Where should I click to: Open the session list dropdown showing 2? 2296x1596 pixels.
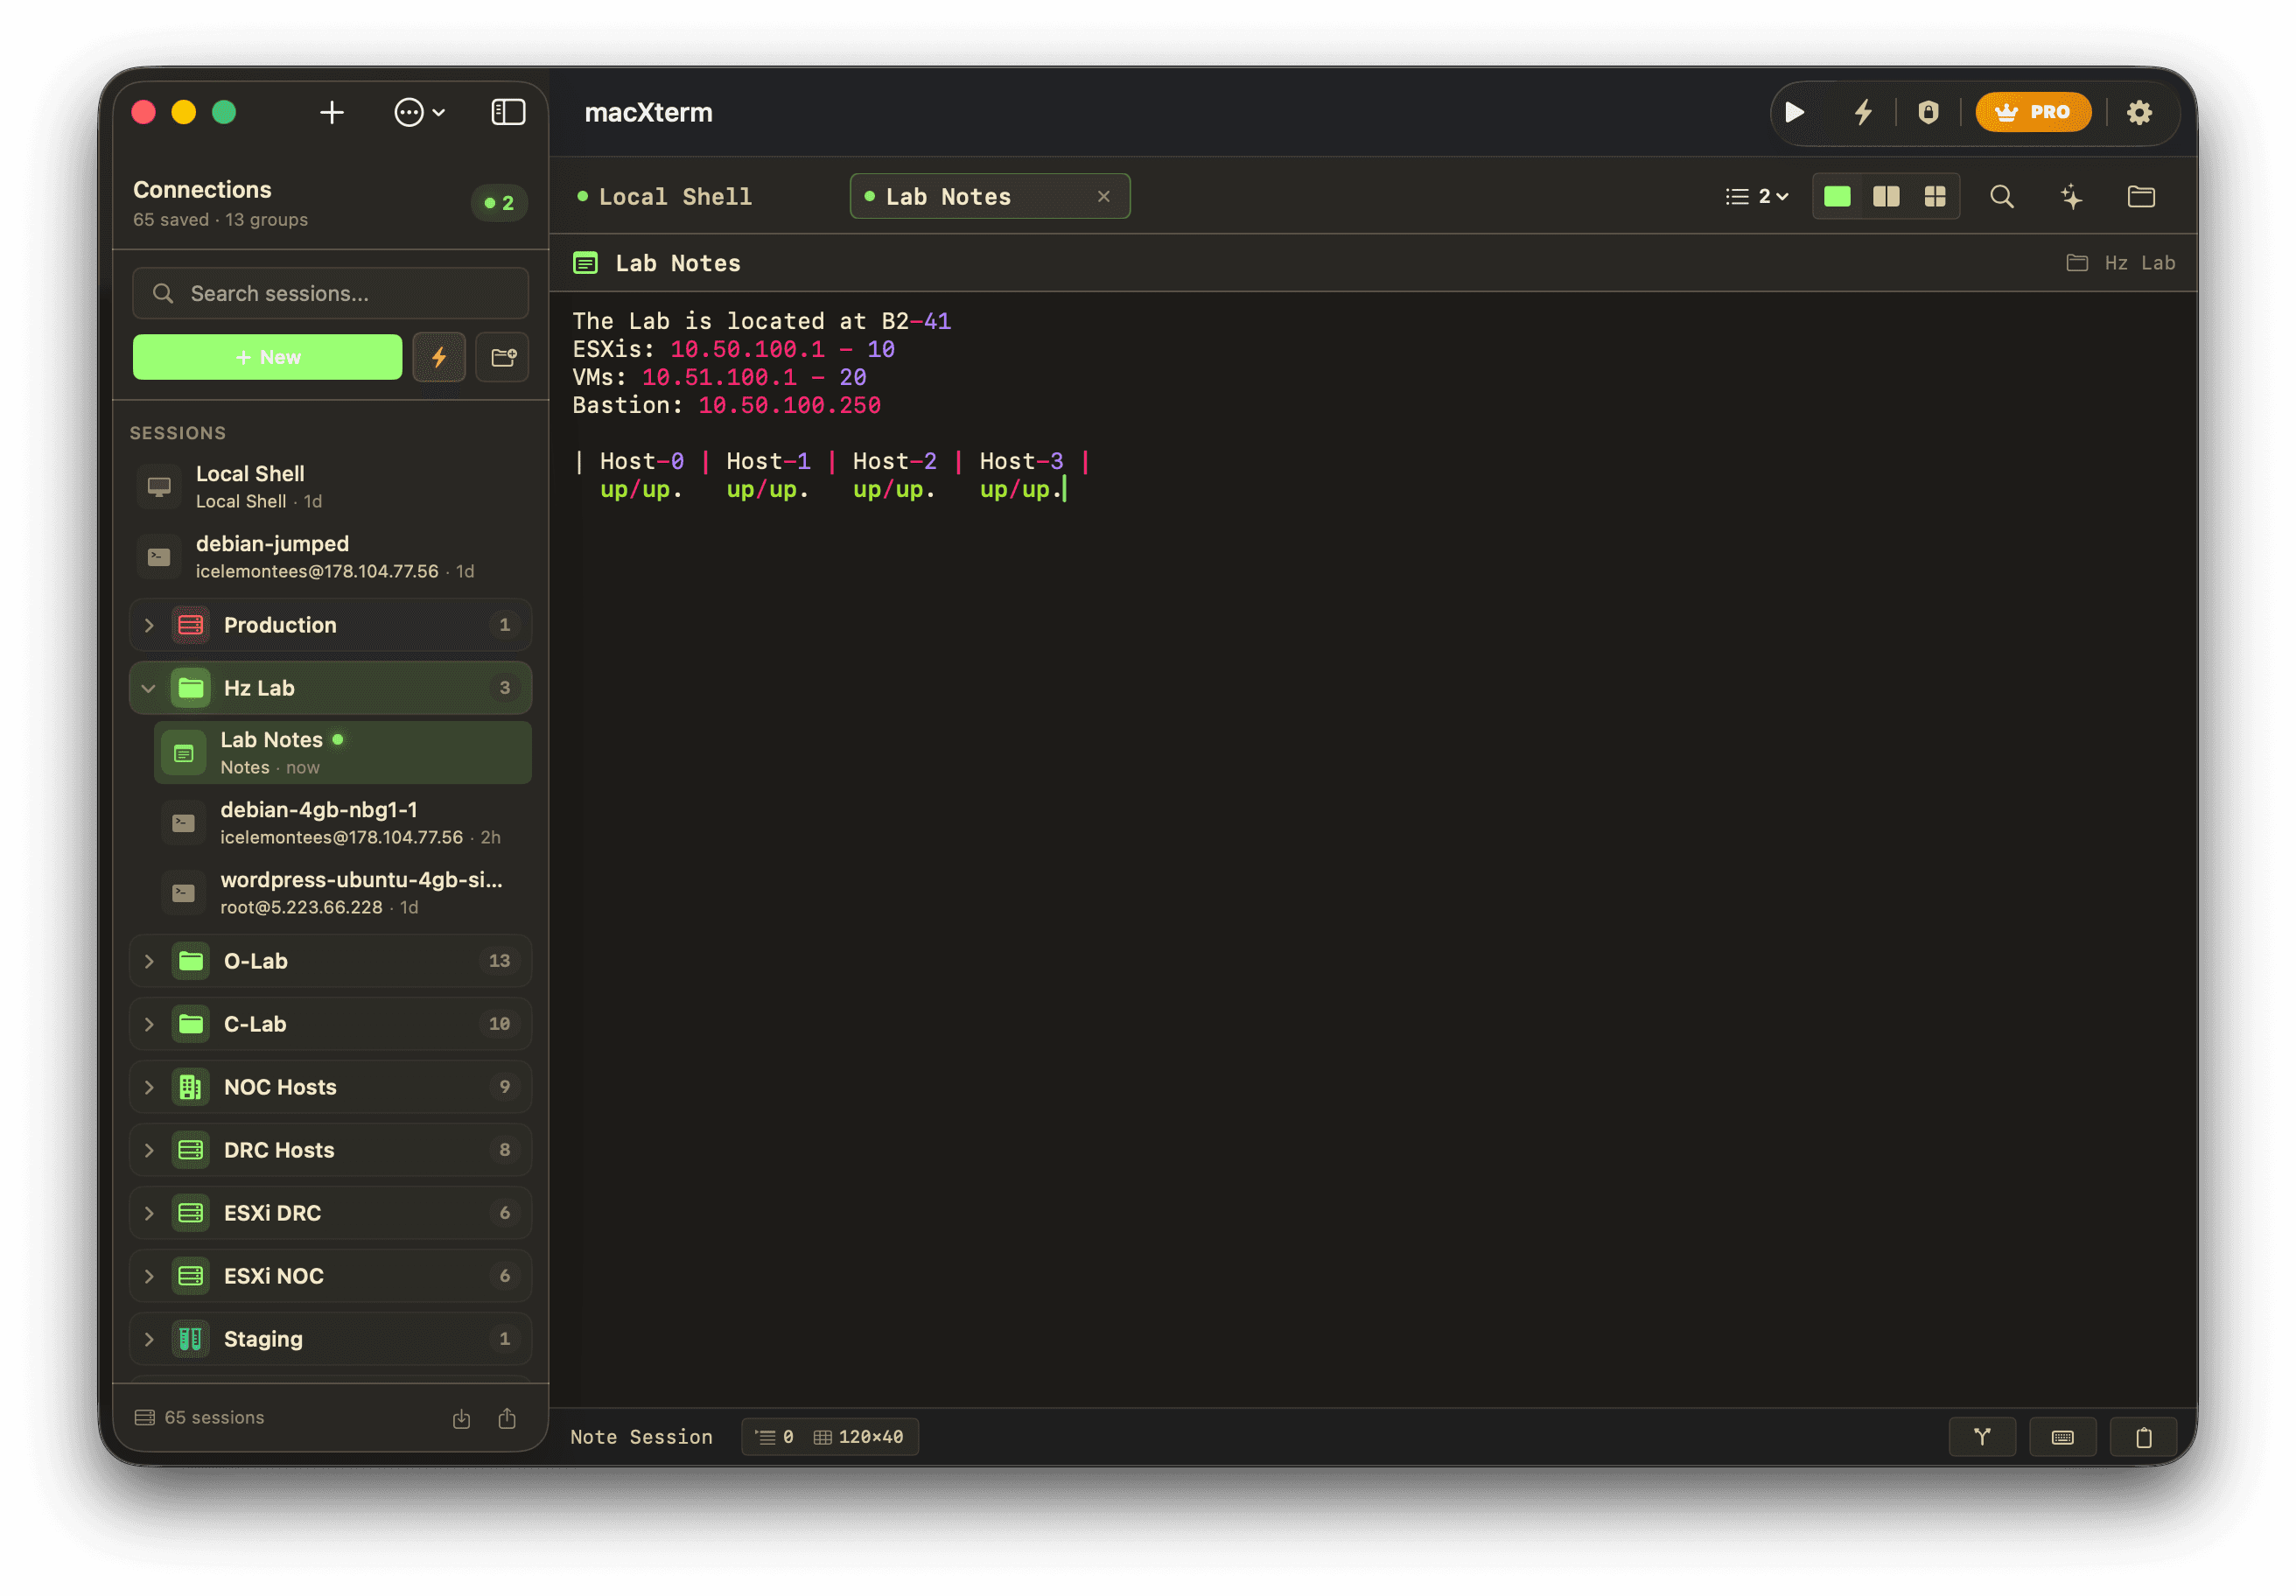1757,197
